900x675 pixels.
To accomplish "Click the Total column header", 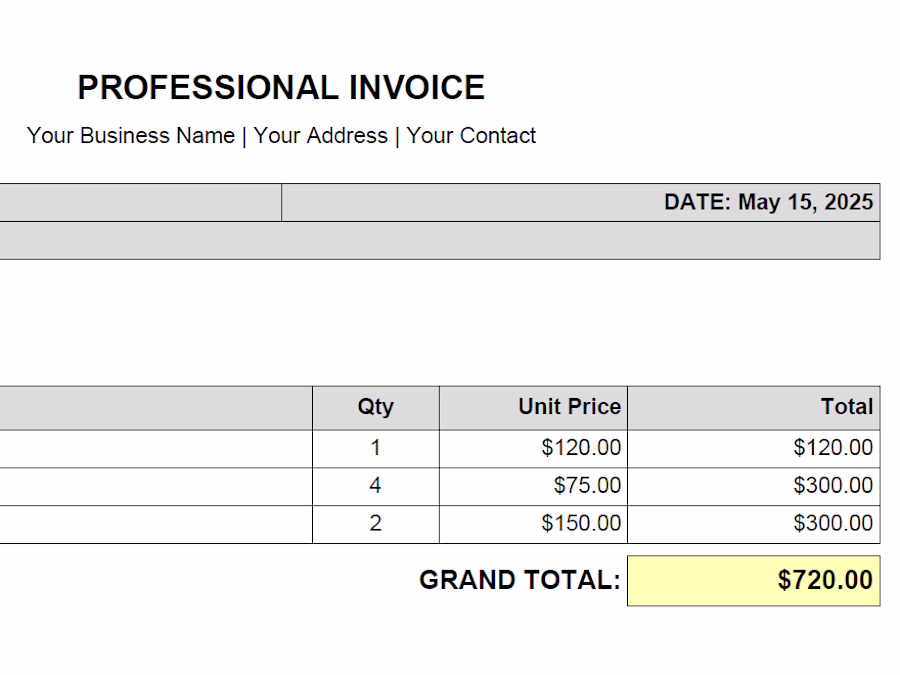I will tap(754, 408).
